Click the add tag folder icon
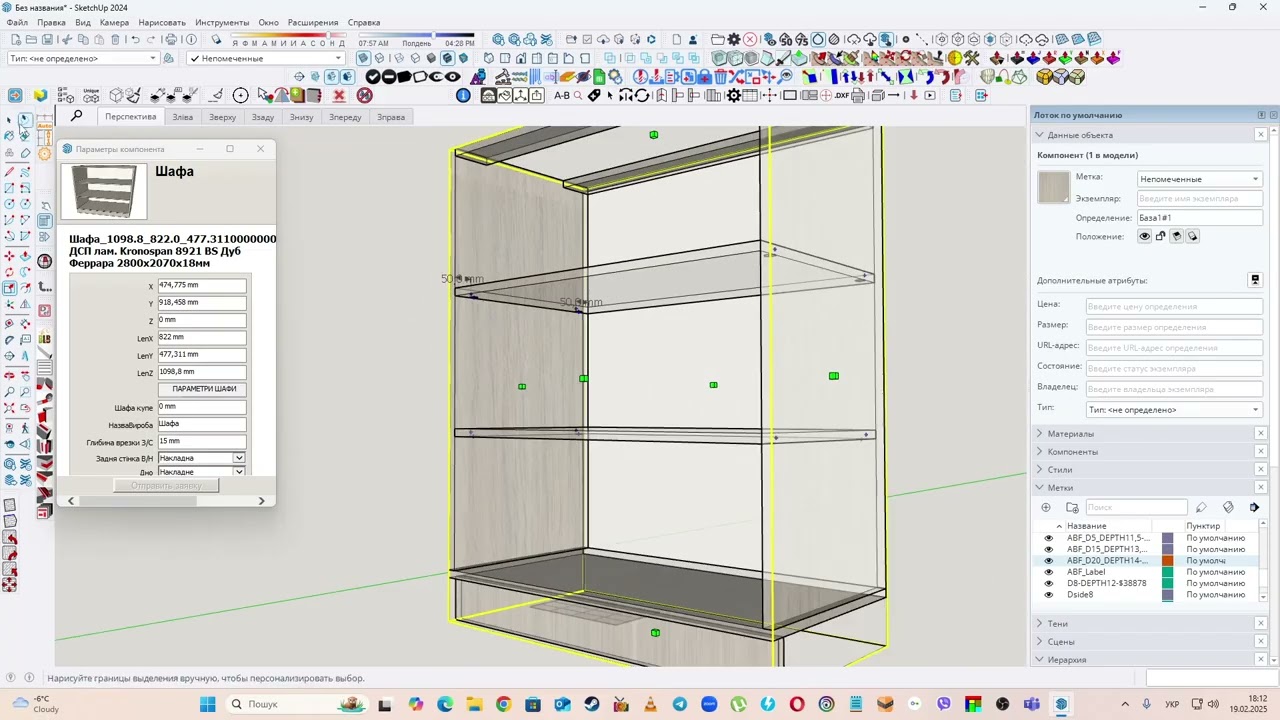This screenshot has height=720, width=1280. tap(1072, 507)
